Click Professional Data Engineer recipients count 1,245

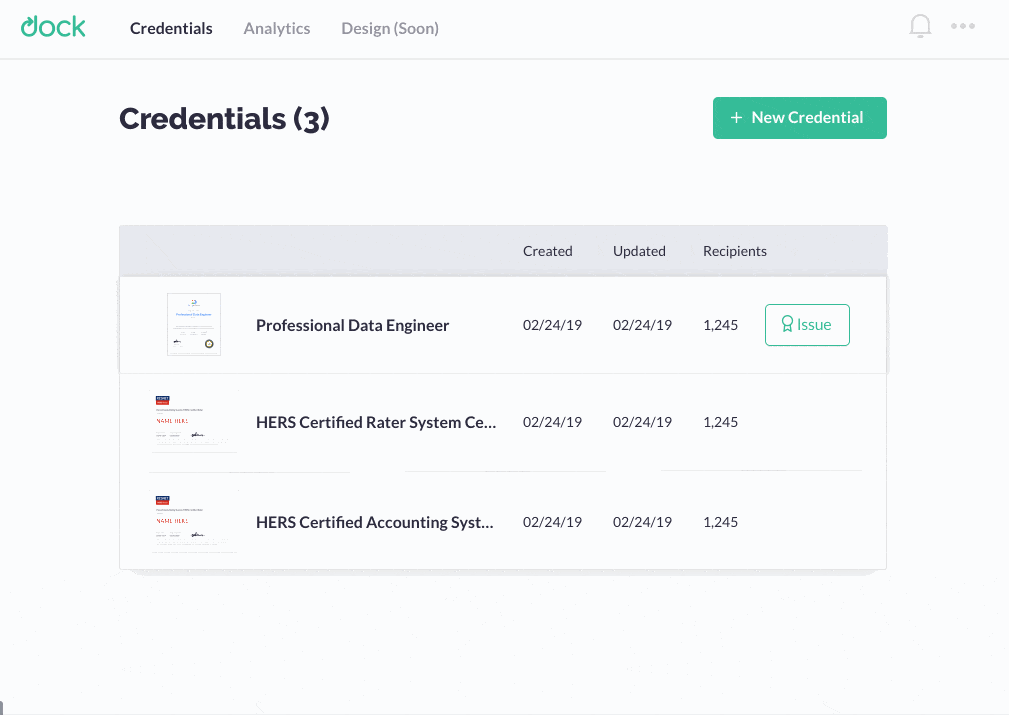pyautogui.click(x=721, y=325)
